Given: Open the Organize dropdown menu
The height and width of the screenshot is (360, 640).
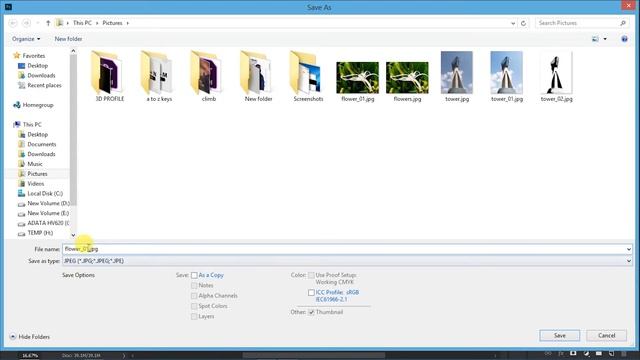Looking at the screenshot, I should point(26,39).
